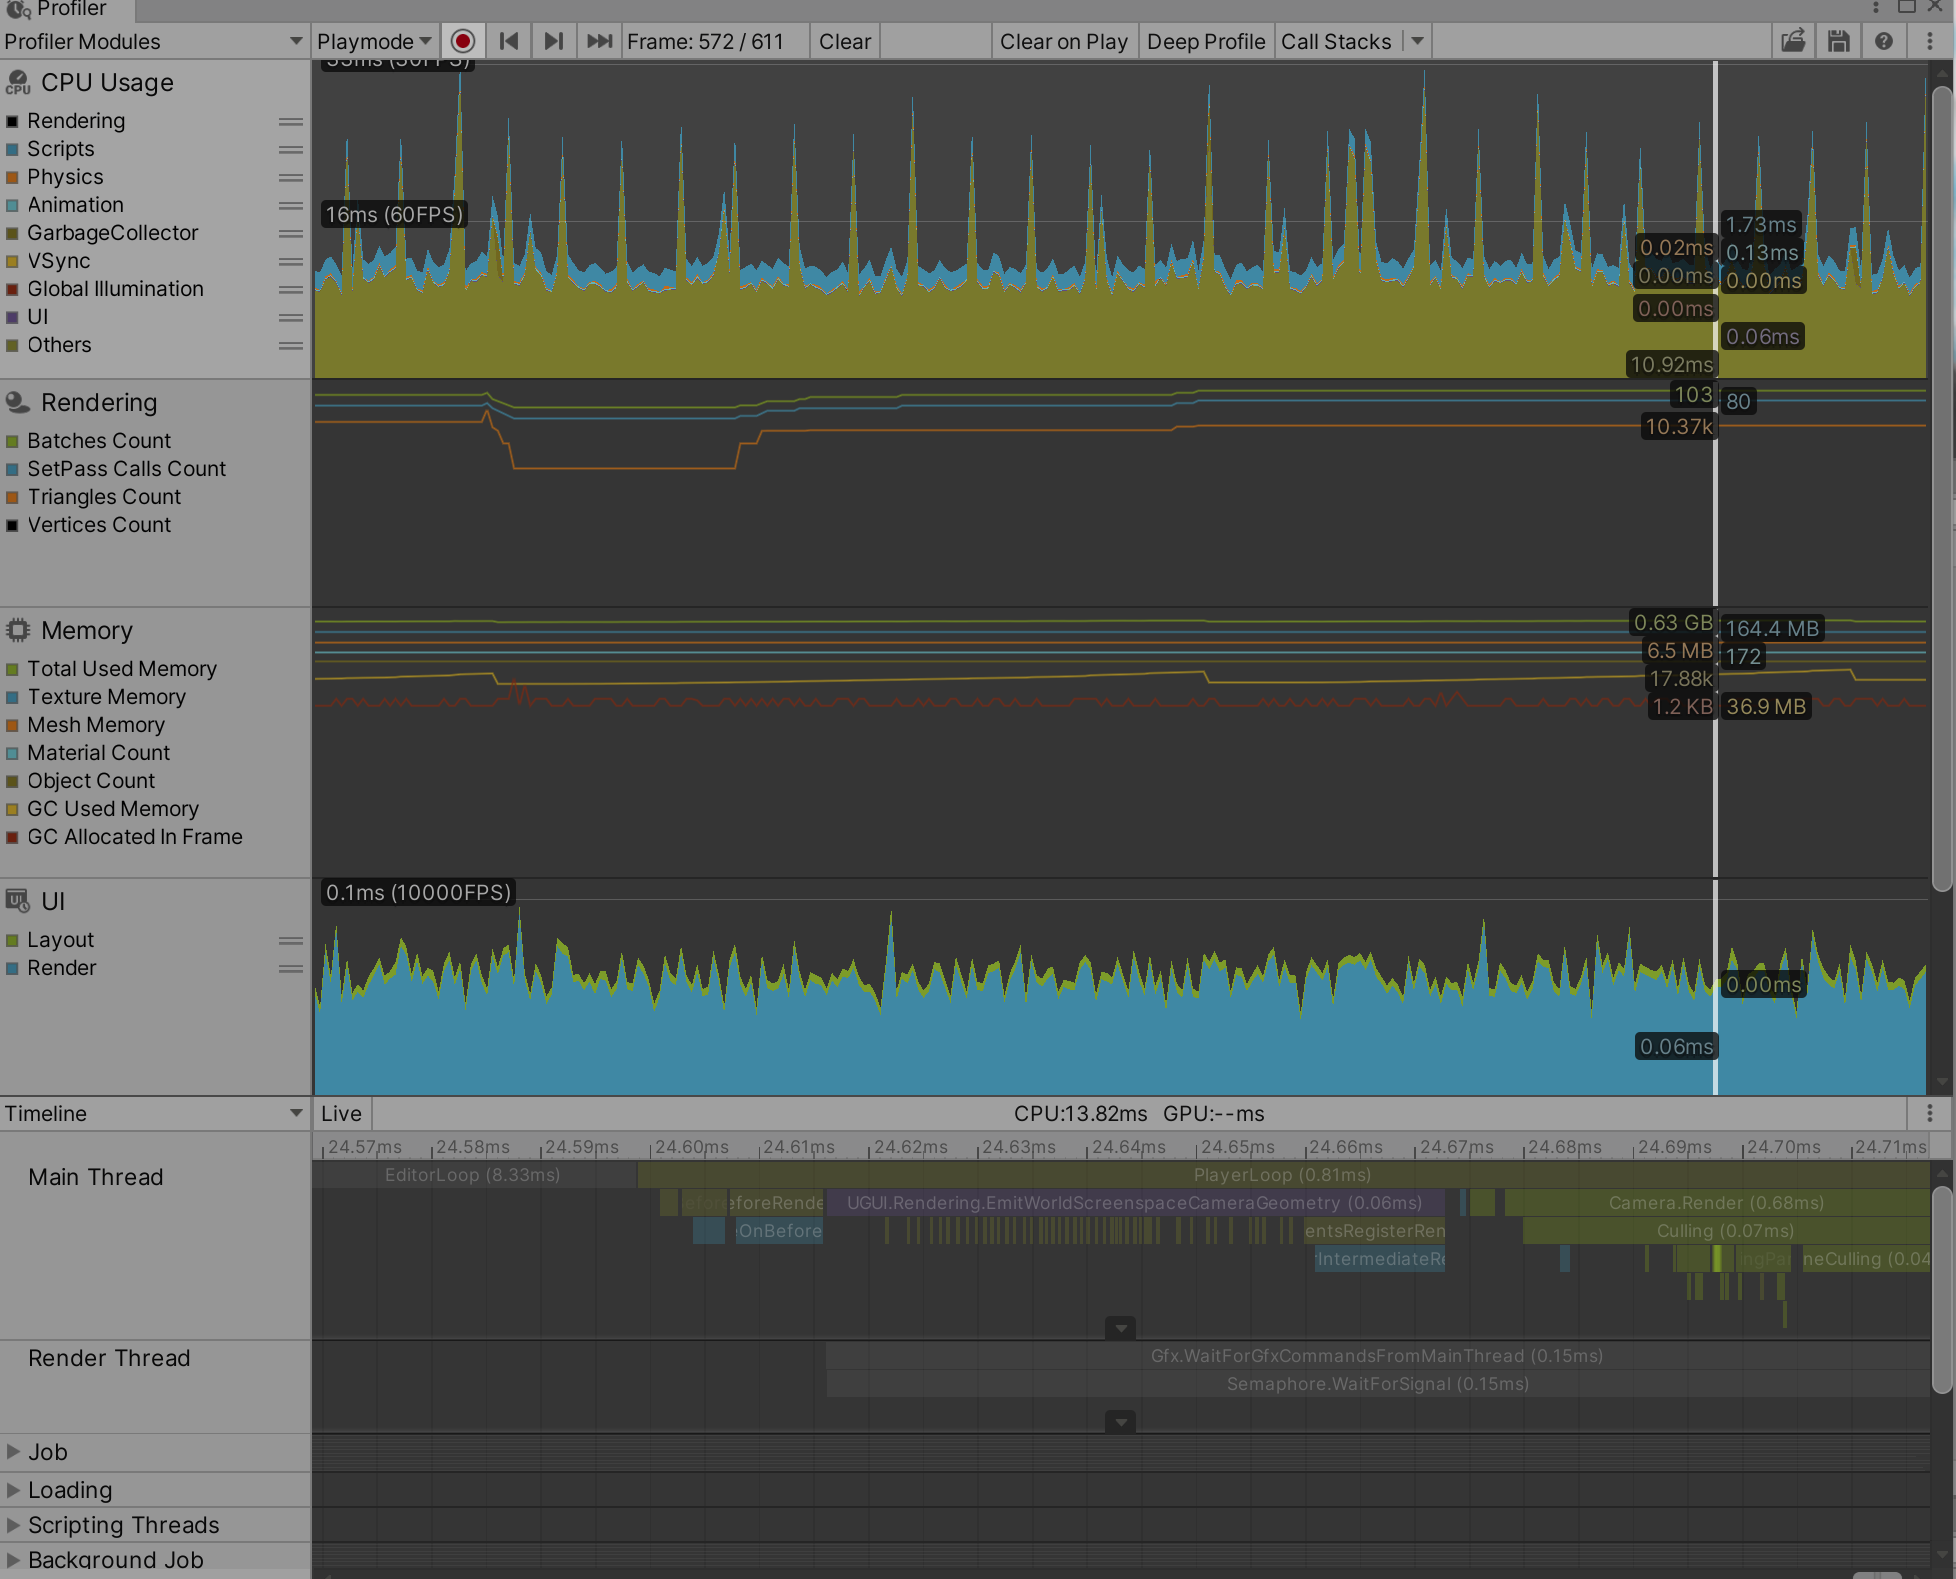Open the Playmode target dropdown
The width and height of the screenshot is (1956, 1579).
click(374, 41)
